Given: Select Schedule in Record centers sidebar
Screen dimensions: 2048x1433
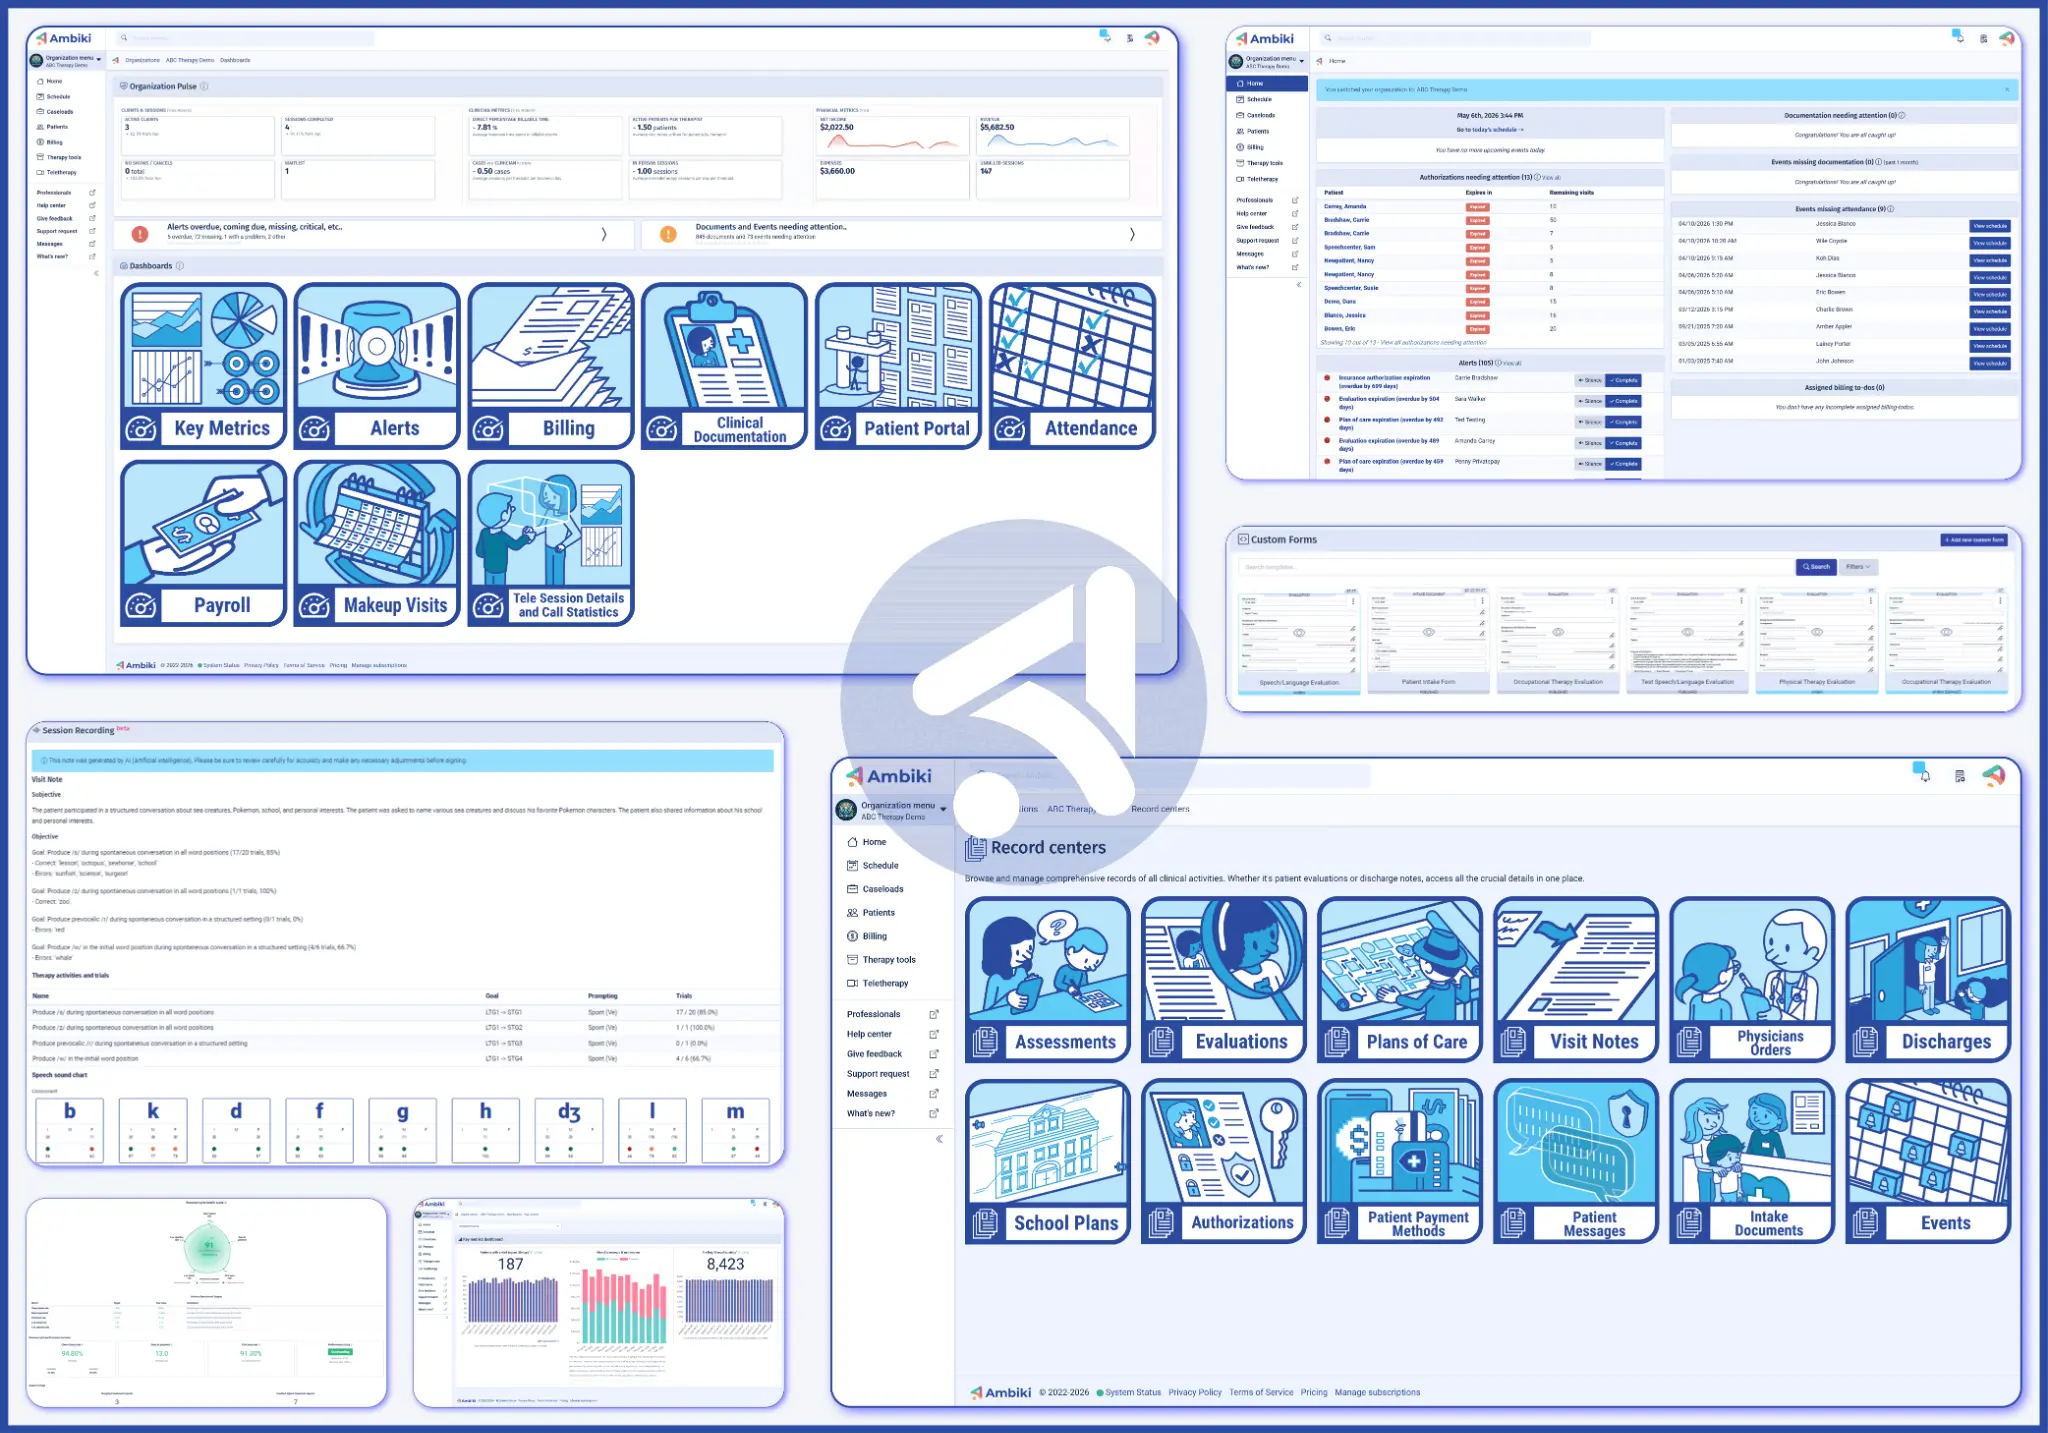Looking at the screenshot, I should point(880,866).
